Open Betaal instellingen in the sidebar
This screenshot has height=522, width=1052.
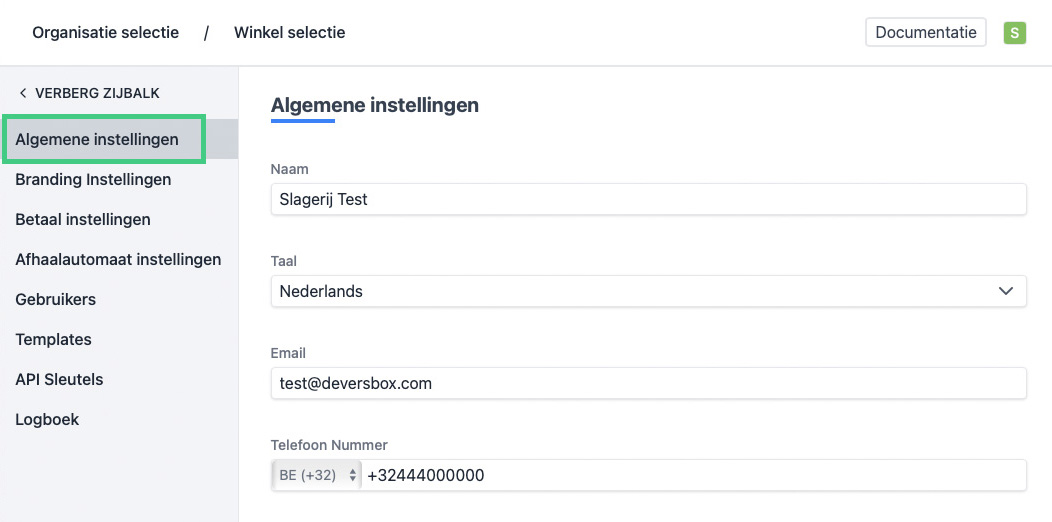(x=83, y=219)
